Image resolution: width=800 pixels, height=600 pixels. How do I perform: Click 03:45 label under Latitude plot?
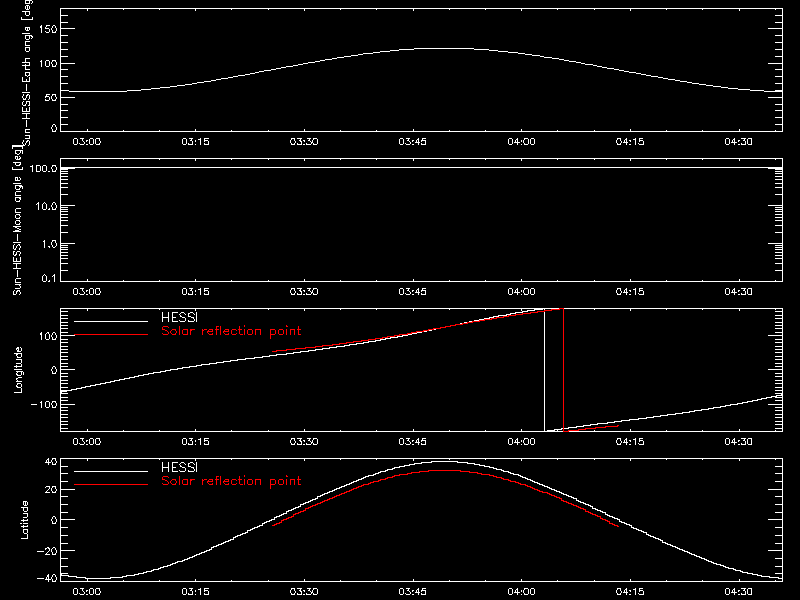pyautogui.click(x=412, y=592)
